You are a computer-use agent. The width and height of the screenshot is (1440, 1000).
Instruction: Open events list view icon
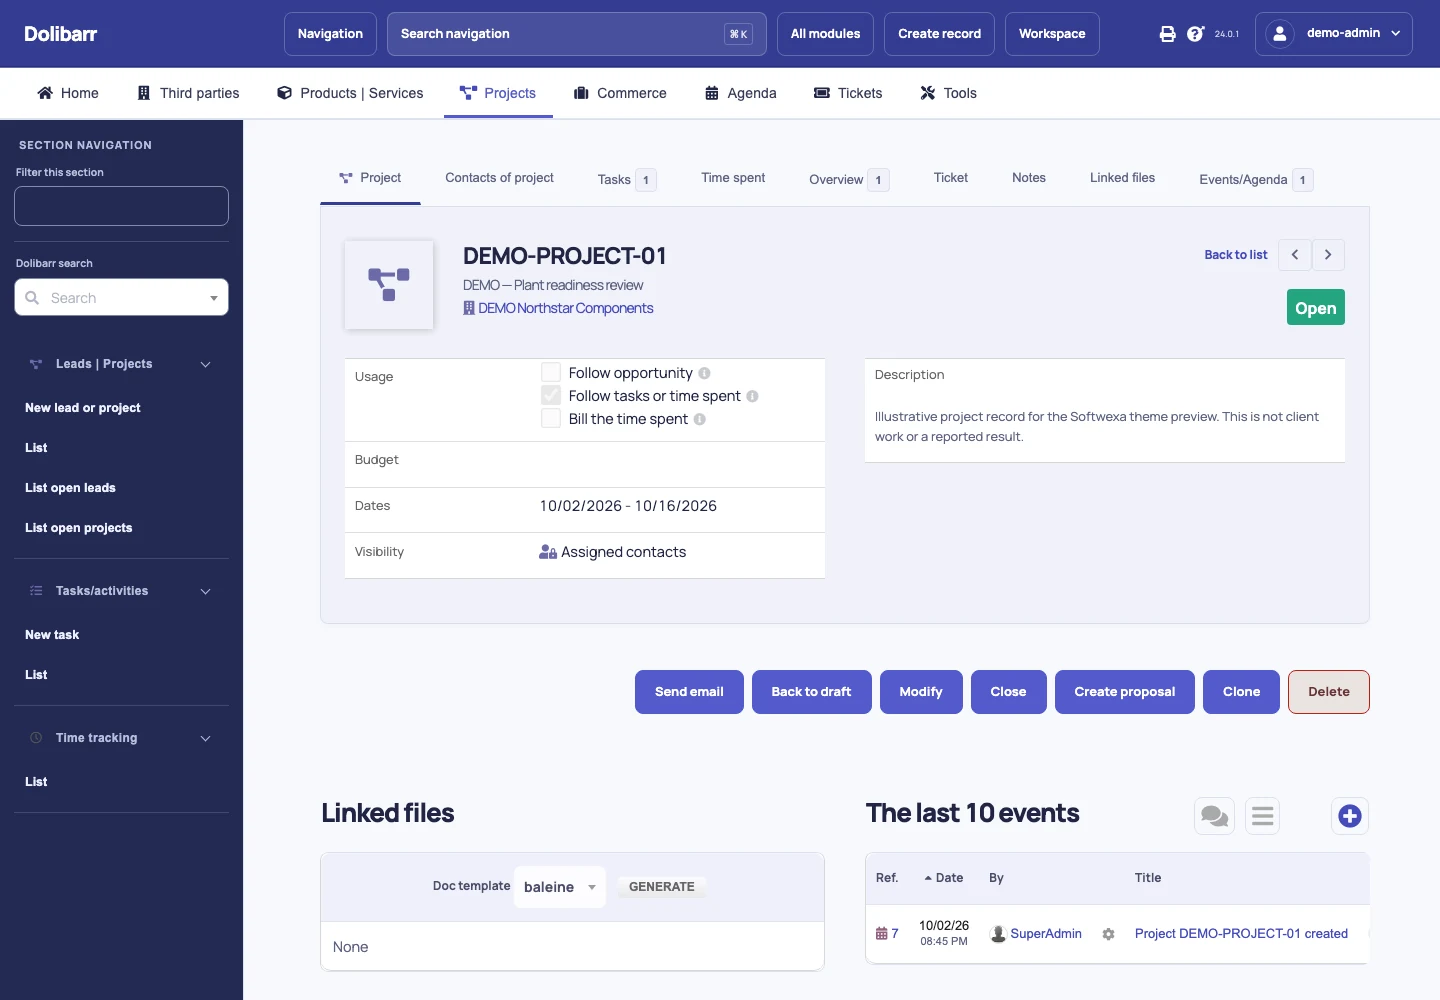[1263, 816]
